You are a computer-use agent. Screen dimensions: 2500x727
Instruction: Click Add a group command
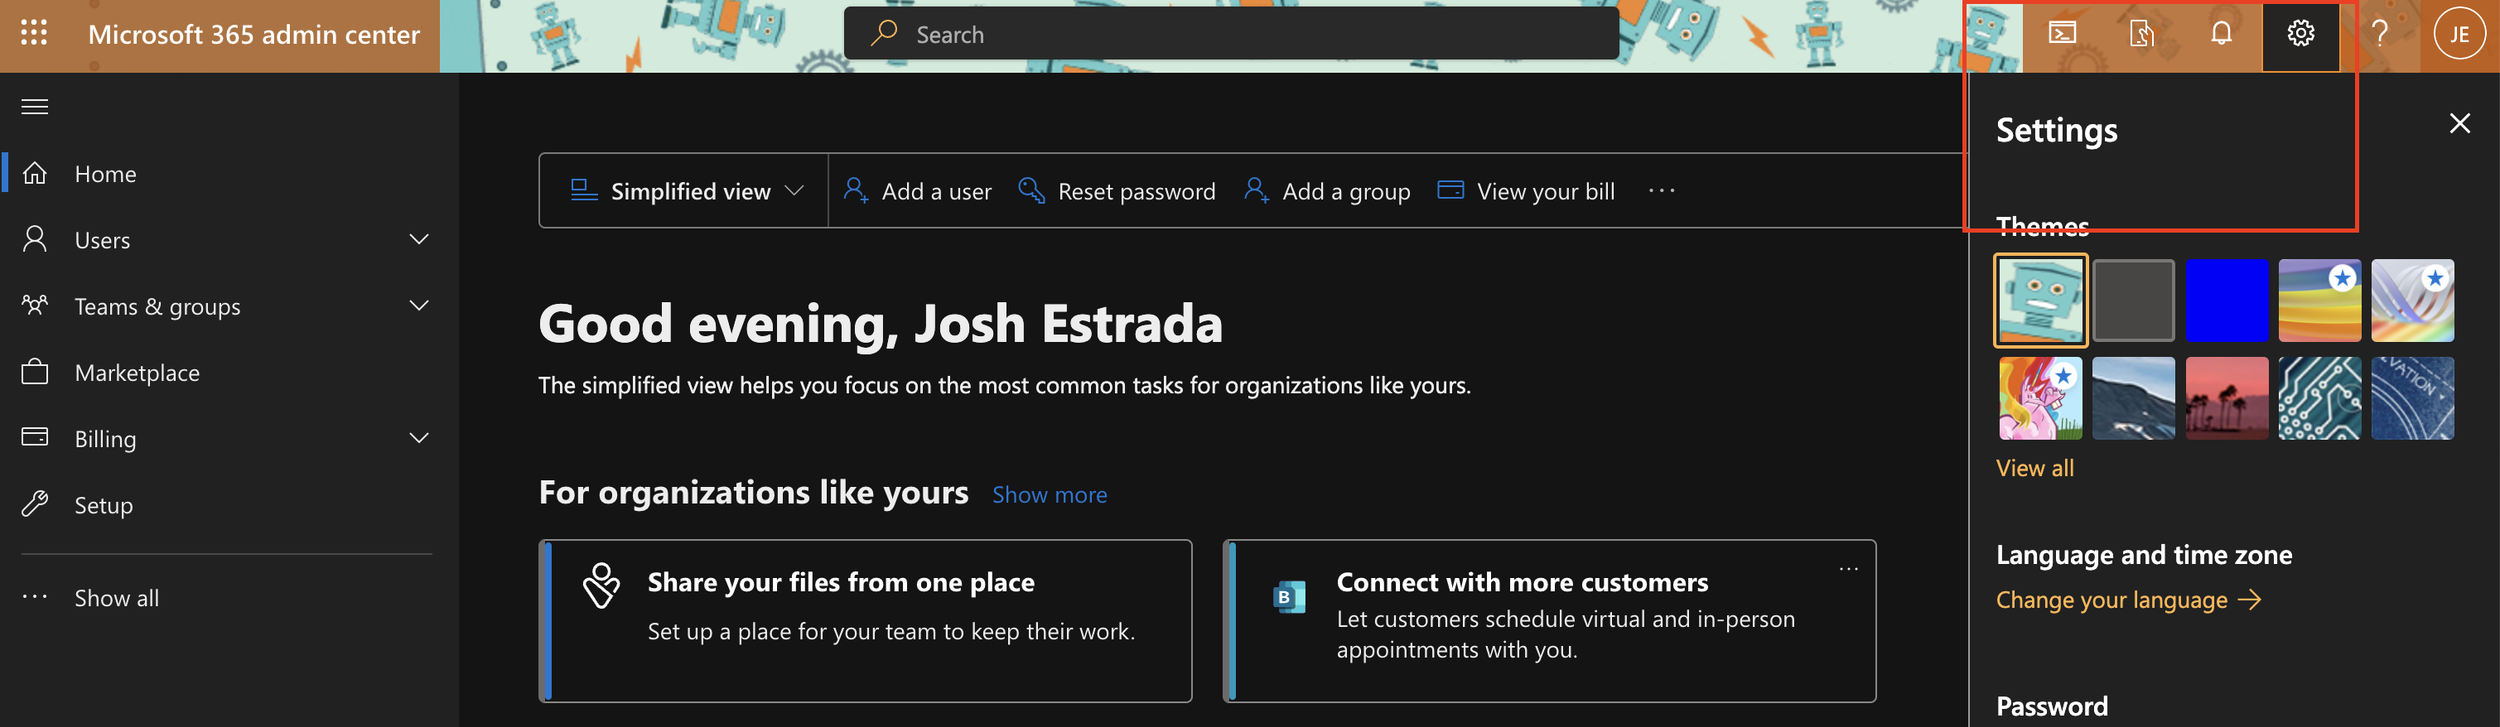[1326, 191]
